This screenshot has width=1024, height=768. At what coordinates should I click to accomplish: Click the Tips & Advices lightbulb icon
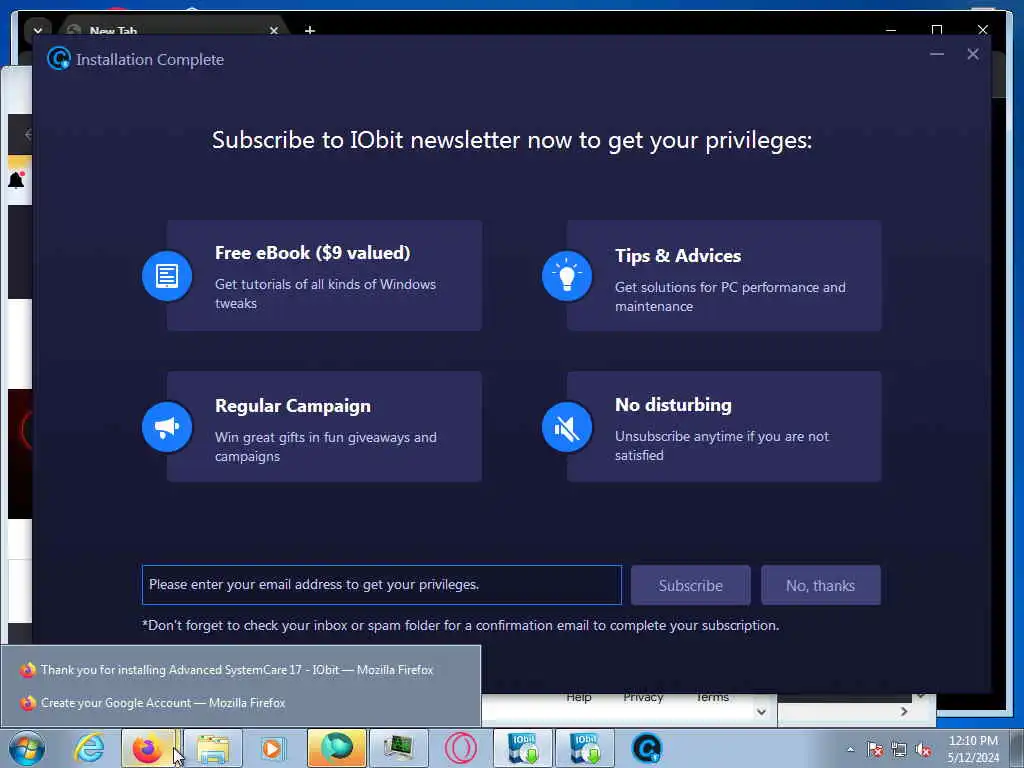click(567, 276)
